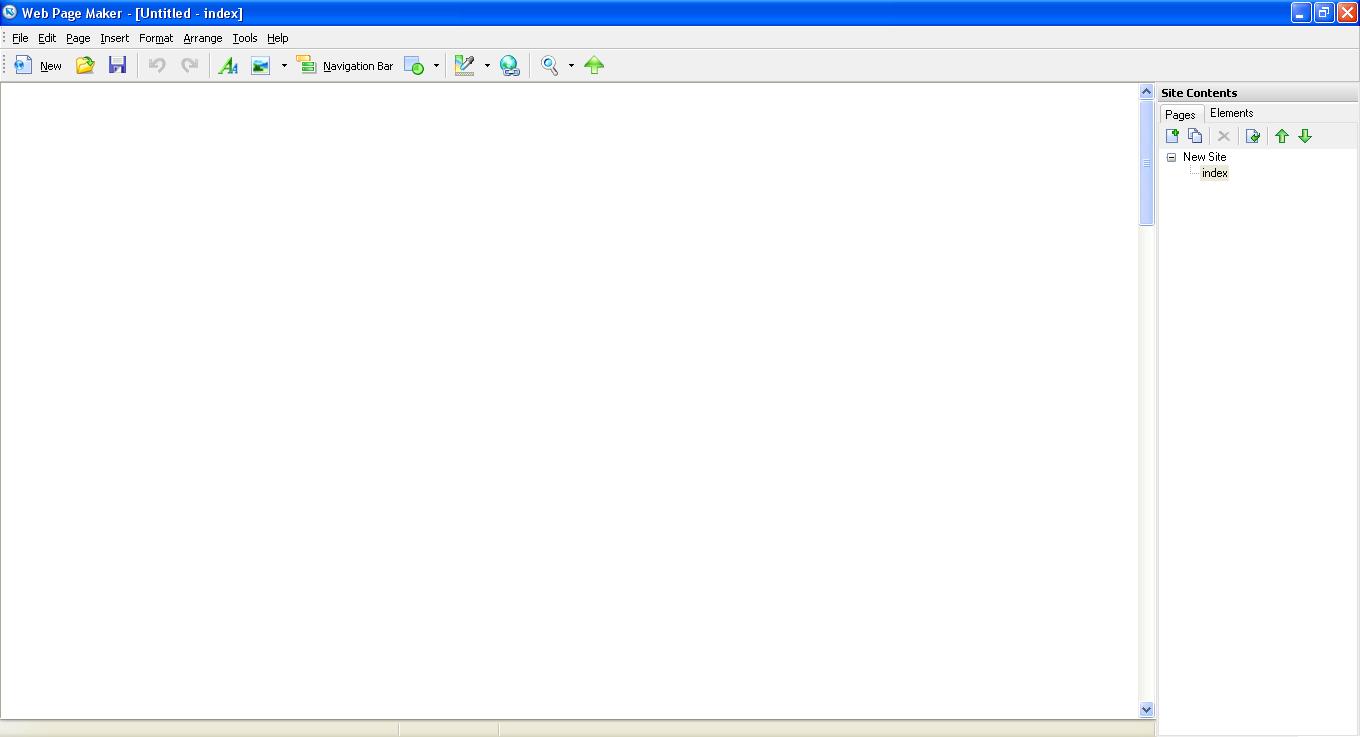The width and height of the screenshot is (1360, 737).
Task: Open the Help menu
Action: click(278, 38)
